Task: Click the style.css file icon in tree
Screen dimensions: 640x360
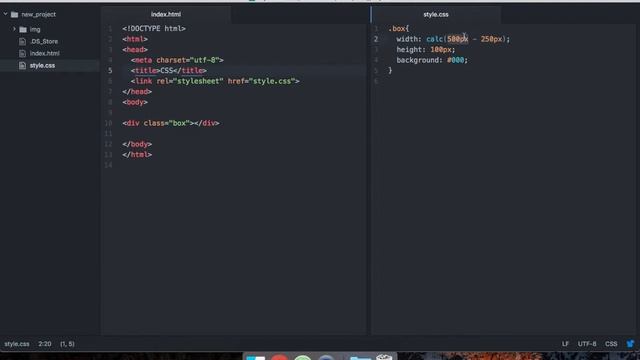Action: [x=22, y=66]
